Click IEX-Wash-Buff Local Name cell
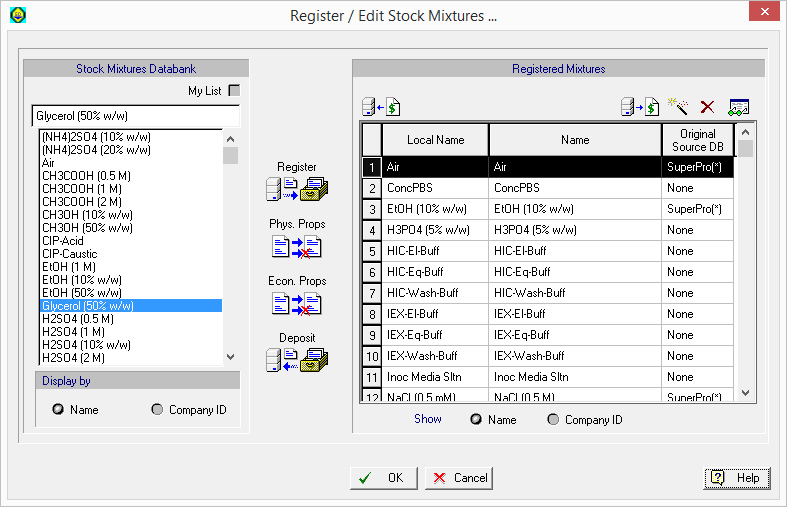 tap(435, 356)
